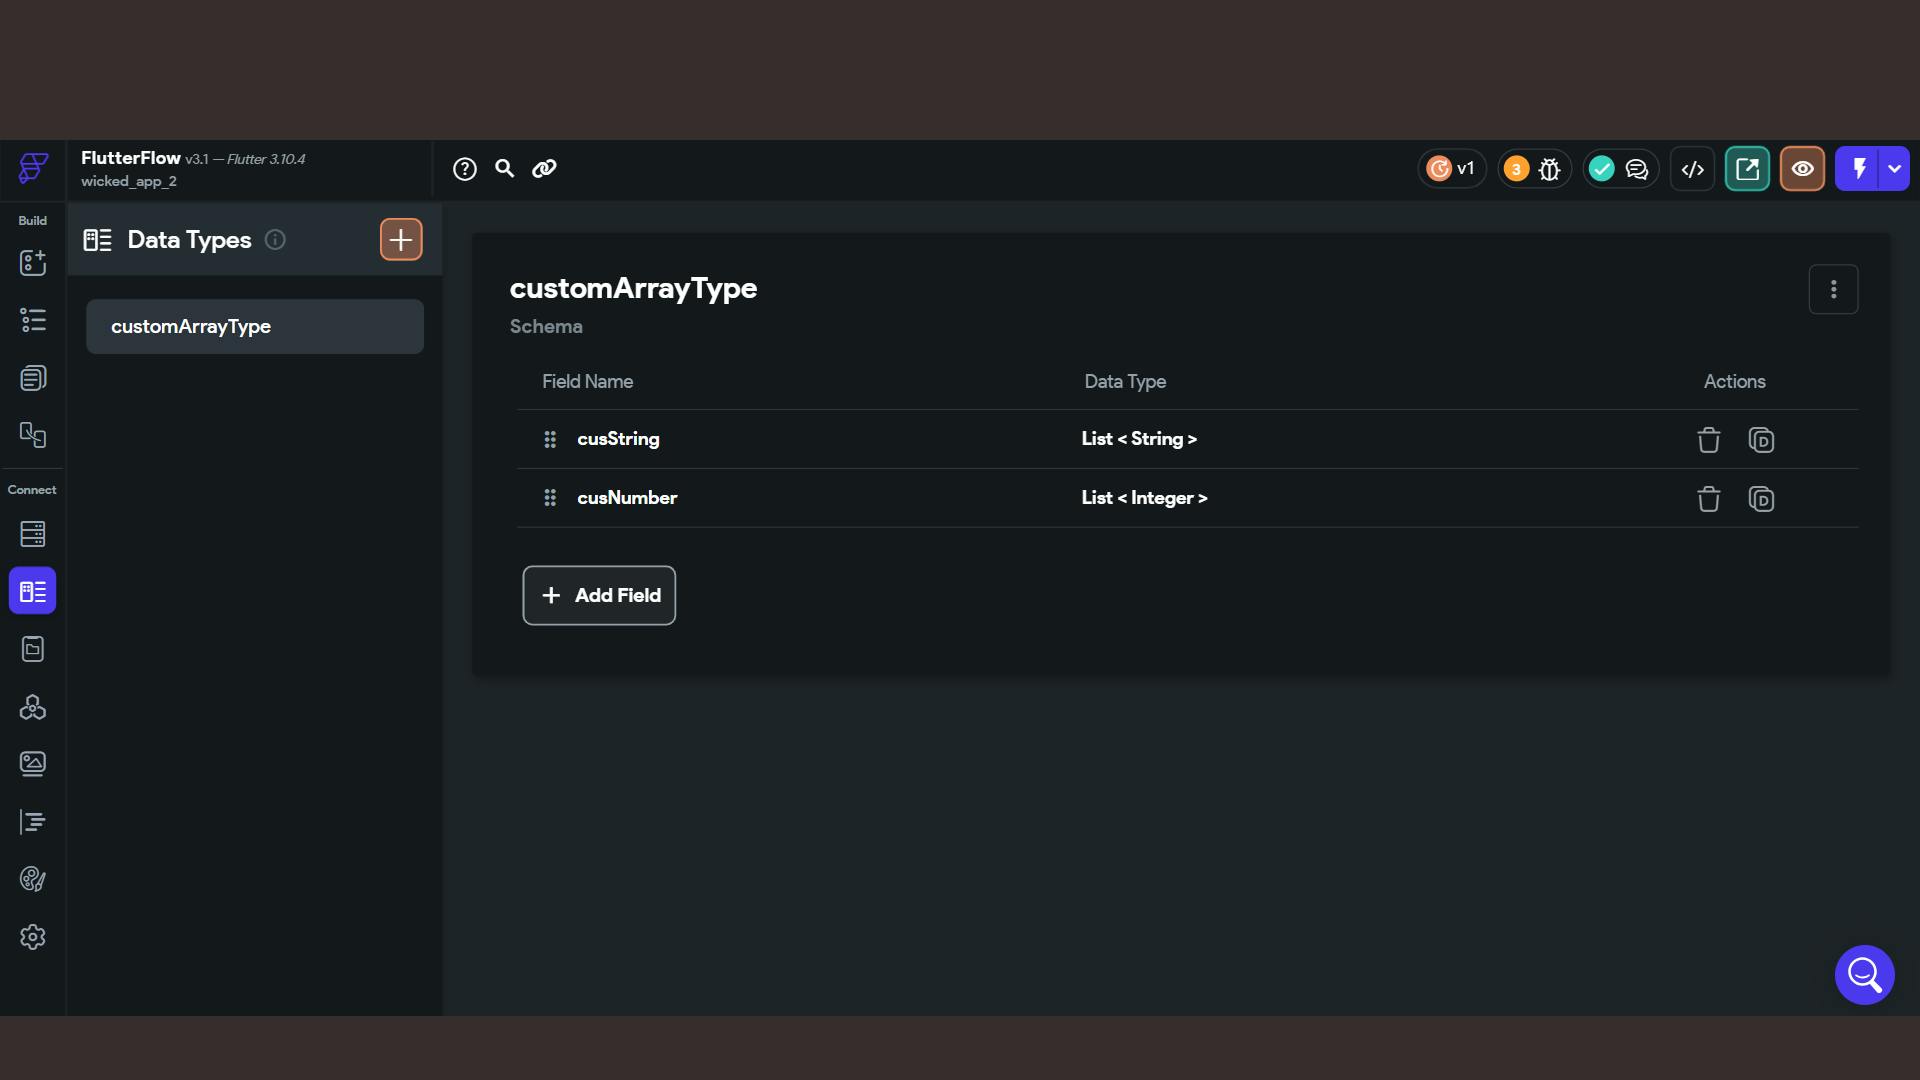Open customArrayType three-dot options menu
Viewport: 1920px width, 1080px height.
coord(1833,289)
